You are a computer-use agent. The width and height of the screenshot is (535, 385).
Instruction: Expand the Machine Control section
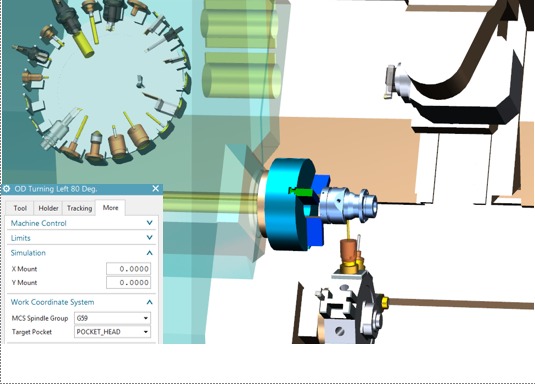(x=149, y=223)
